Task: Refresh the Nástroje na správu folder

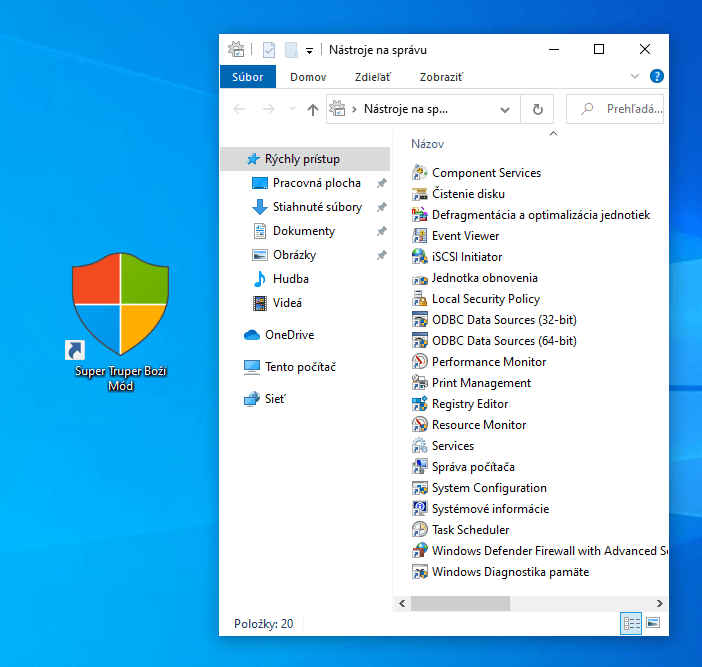Action: click(538, 110)
